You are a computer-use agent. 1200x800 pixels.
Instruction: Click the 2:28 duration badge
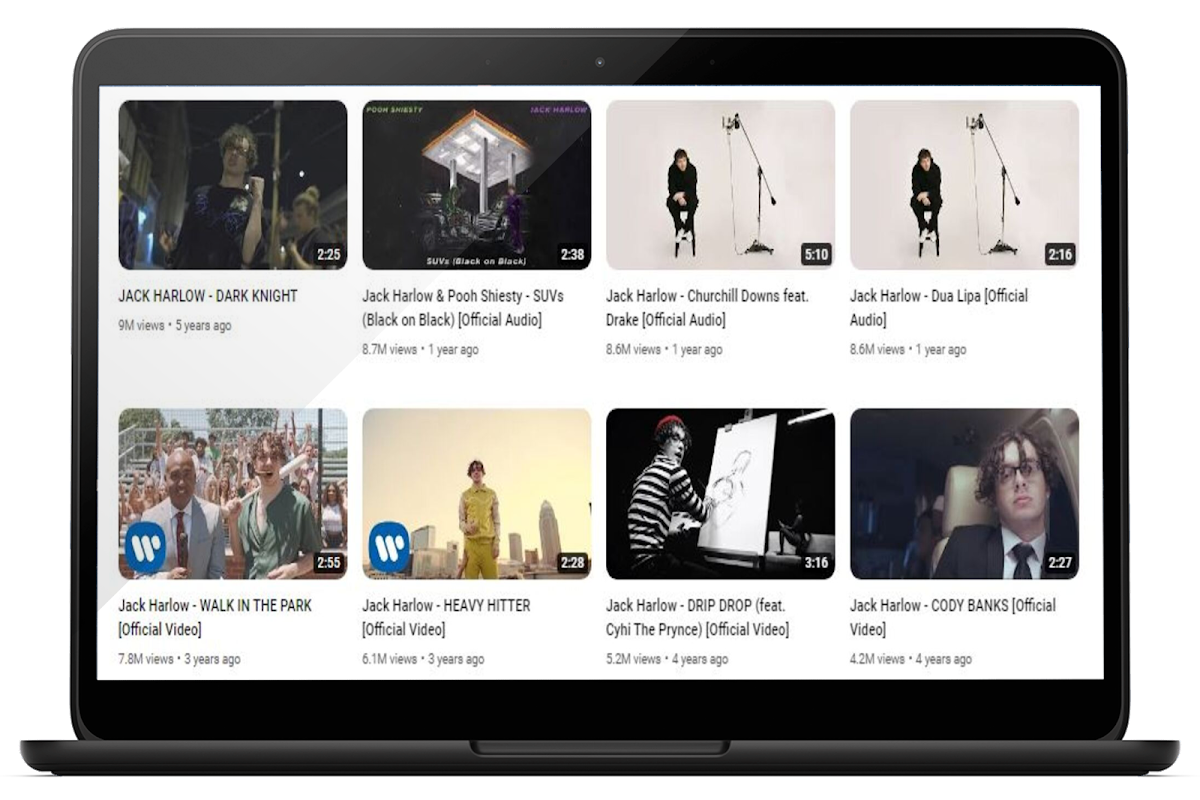point(572,562)
